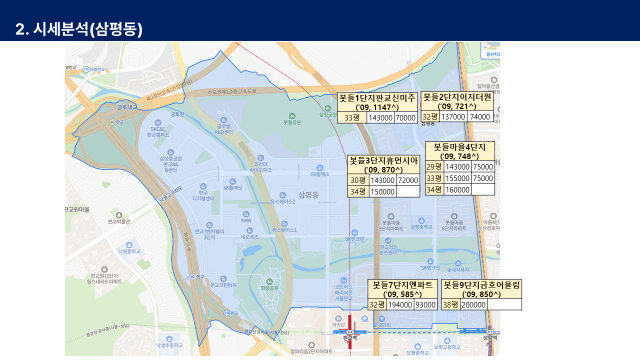Click the 봇들1단지판교신미주 header cell
The height and width of the screenshot is (360, 640).
point(378,102)
